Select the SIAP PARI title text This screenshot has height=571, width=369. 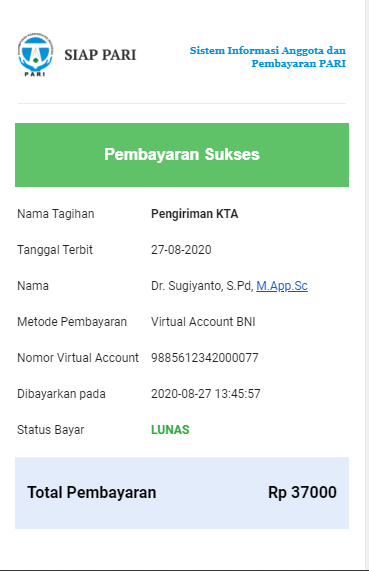tap(100, 55)
